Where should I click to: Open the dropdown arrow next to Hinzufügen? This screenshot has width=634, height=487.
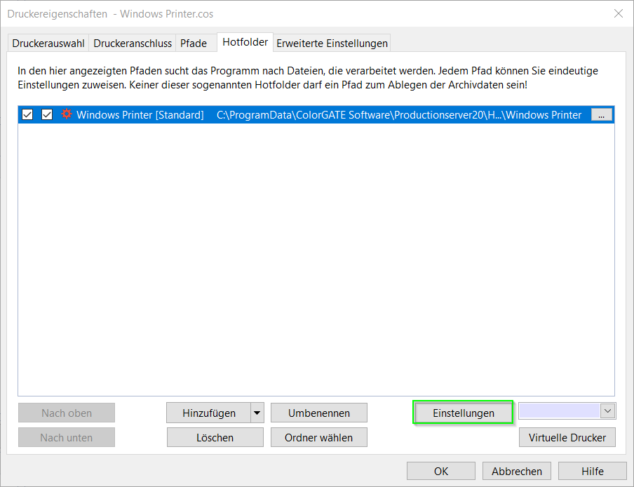[256, 412]
